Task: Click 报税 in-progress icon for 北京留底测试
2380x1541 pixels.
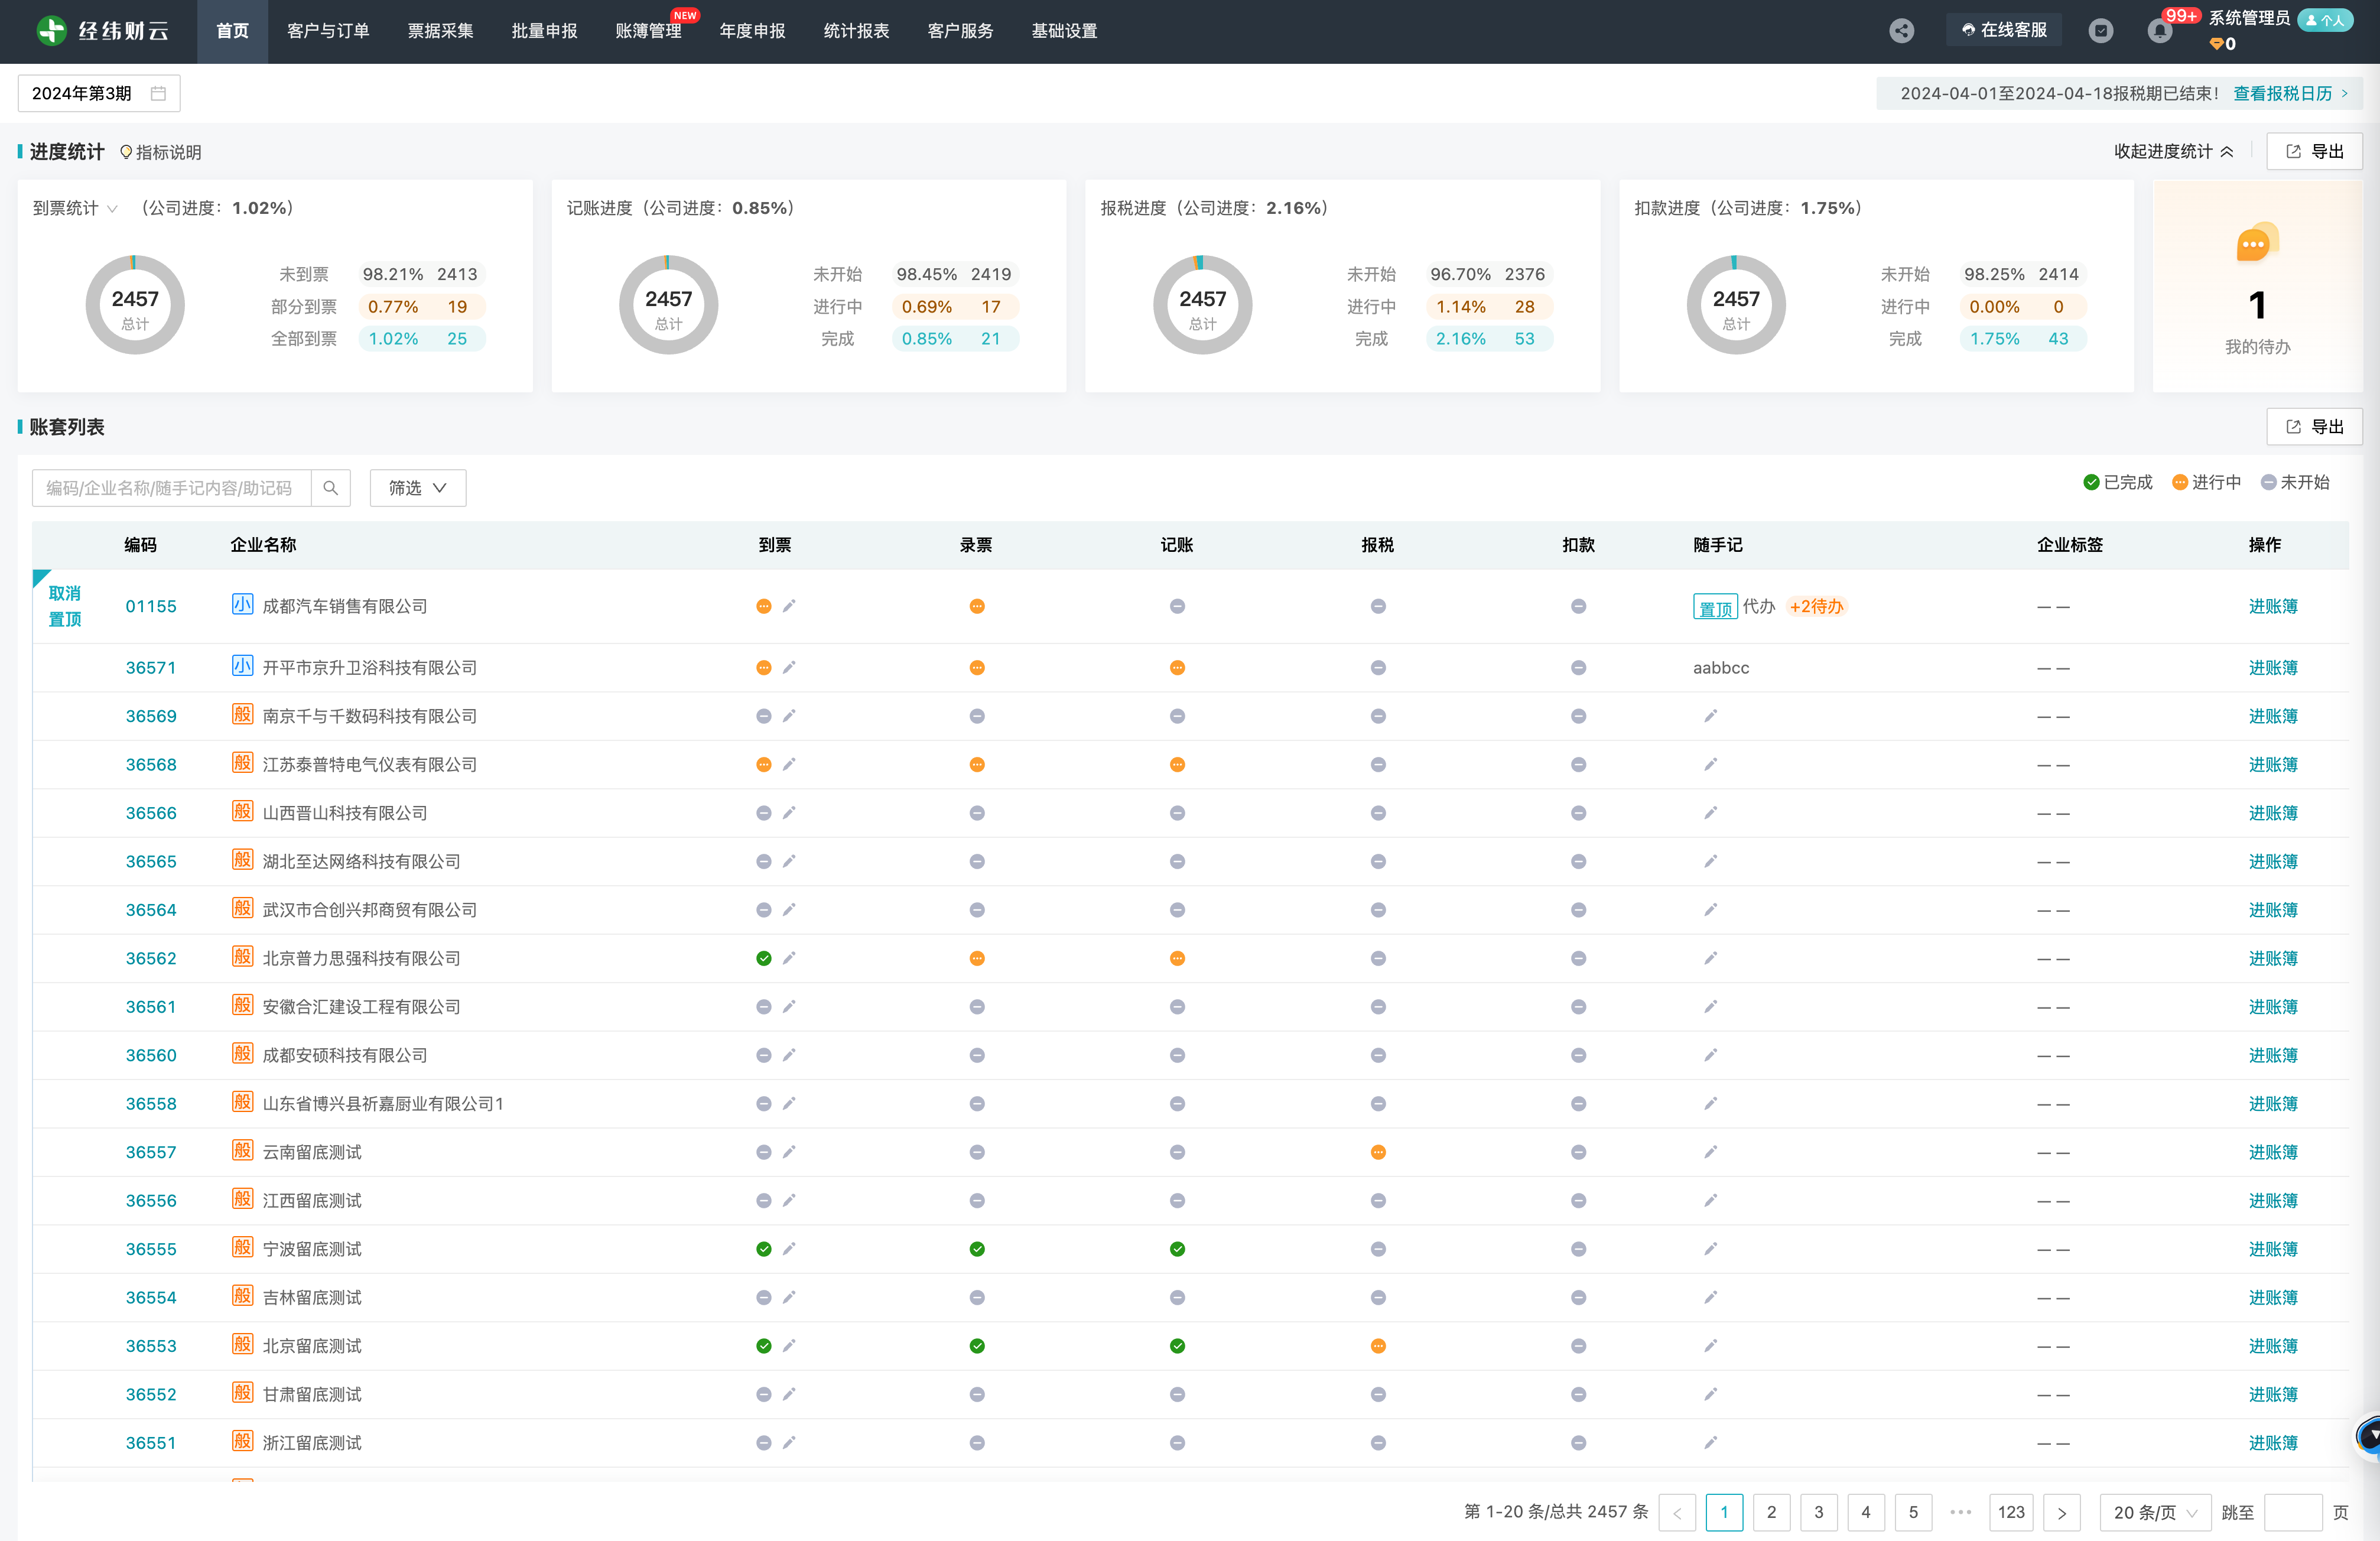Action: 1378,1347
